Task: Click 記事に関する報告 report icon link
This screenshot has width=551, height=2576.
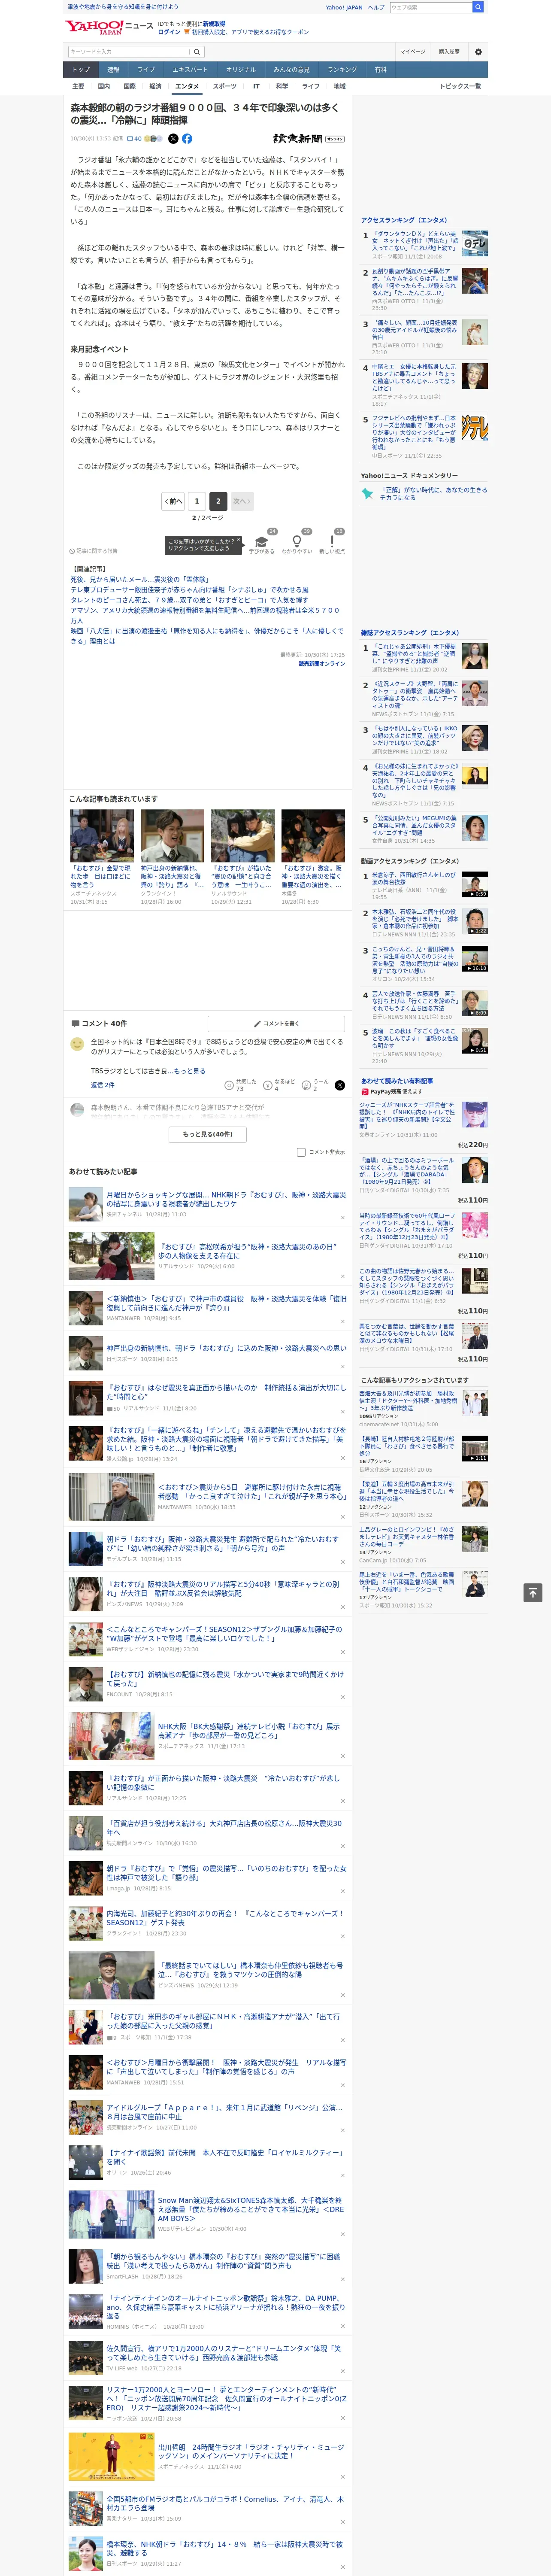Action: (94, 551)
